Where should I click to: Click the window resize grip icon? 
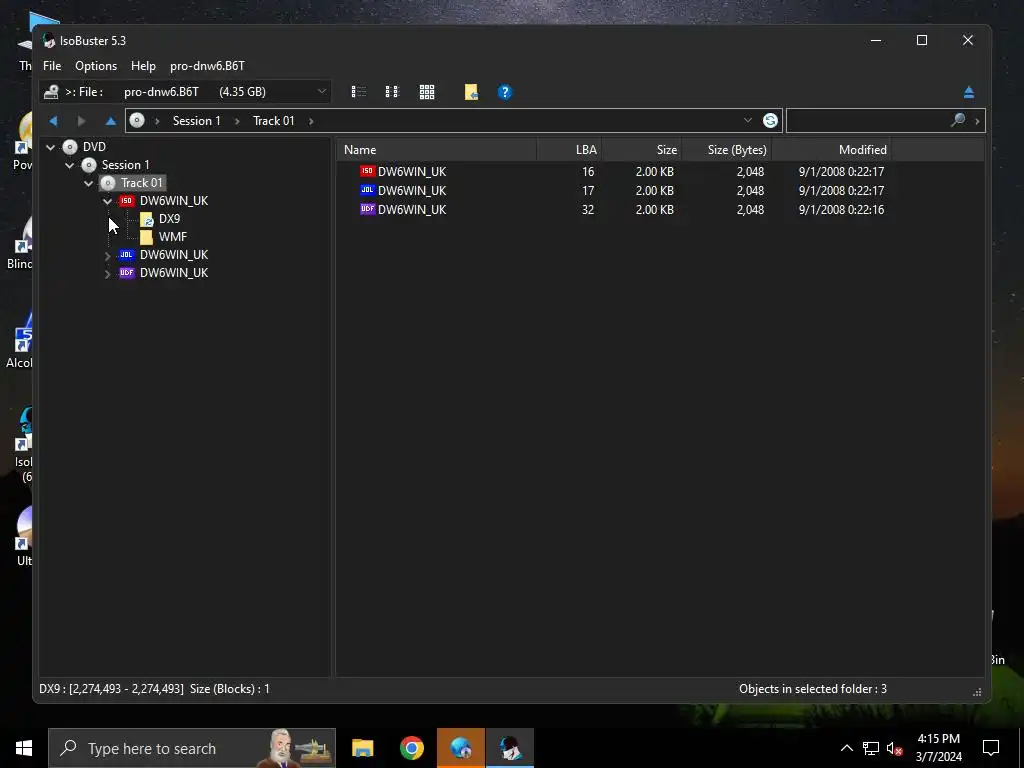click(977, 692)
